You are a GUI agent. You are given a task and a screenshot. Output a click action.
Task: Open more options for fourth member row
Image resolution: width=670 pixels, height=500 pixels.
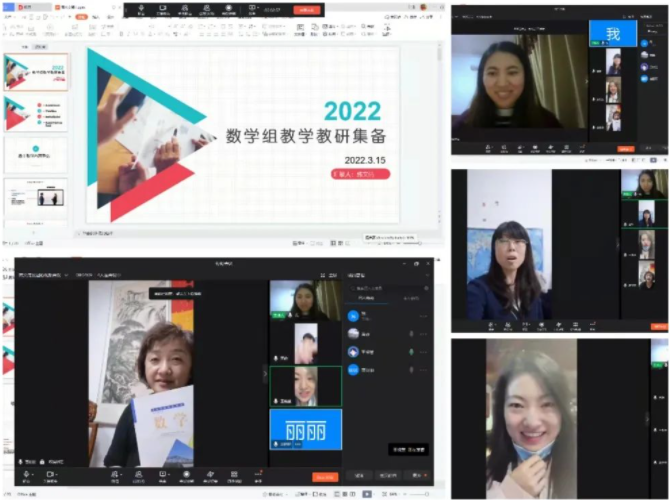(423, 370)
